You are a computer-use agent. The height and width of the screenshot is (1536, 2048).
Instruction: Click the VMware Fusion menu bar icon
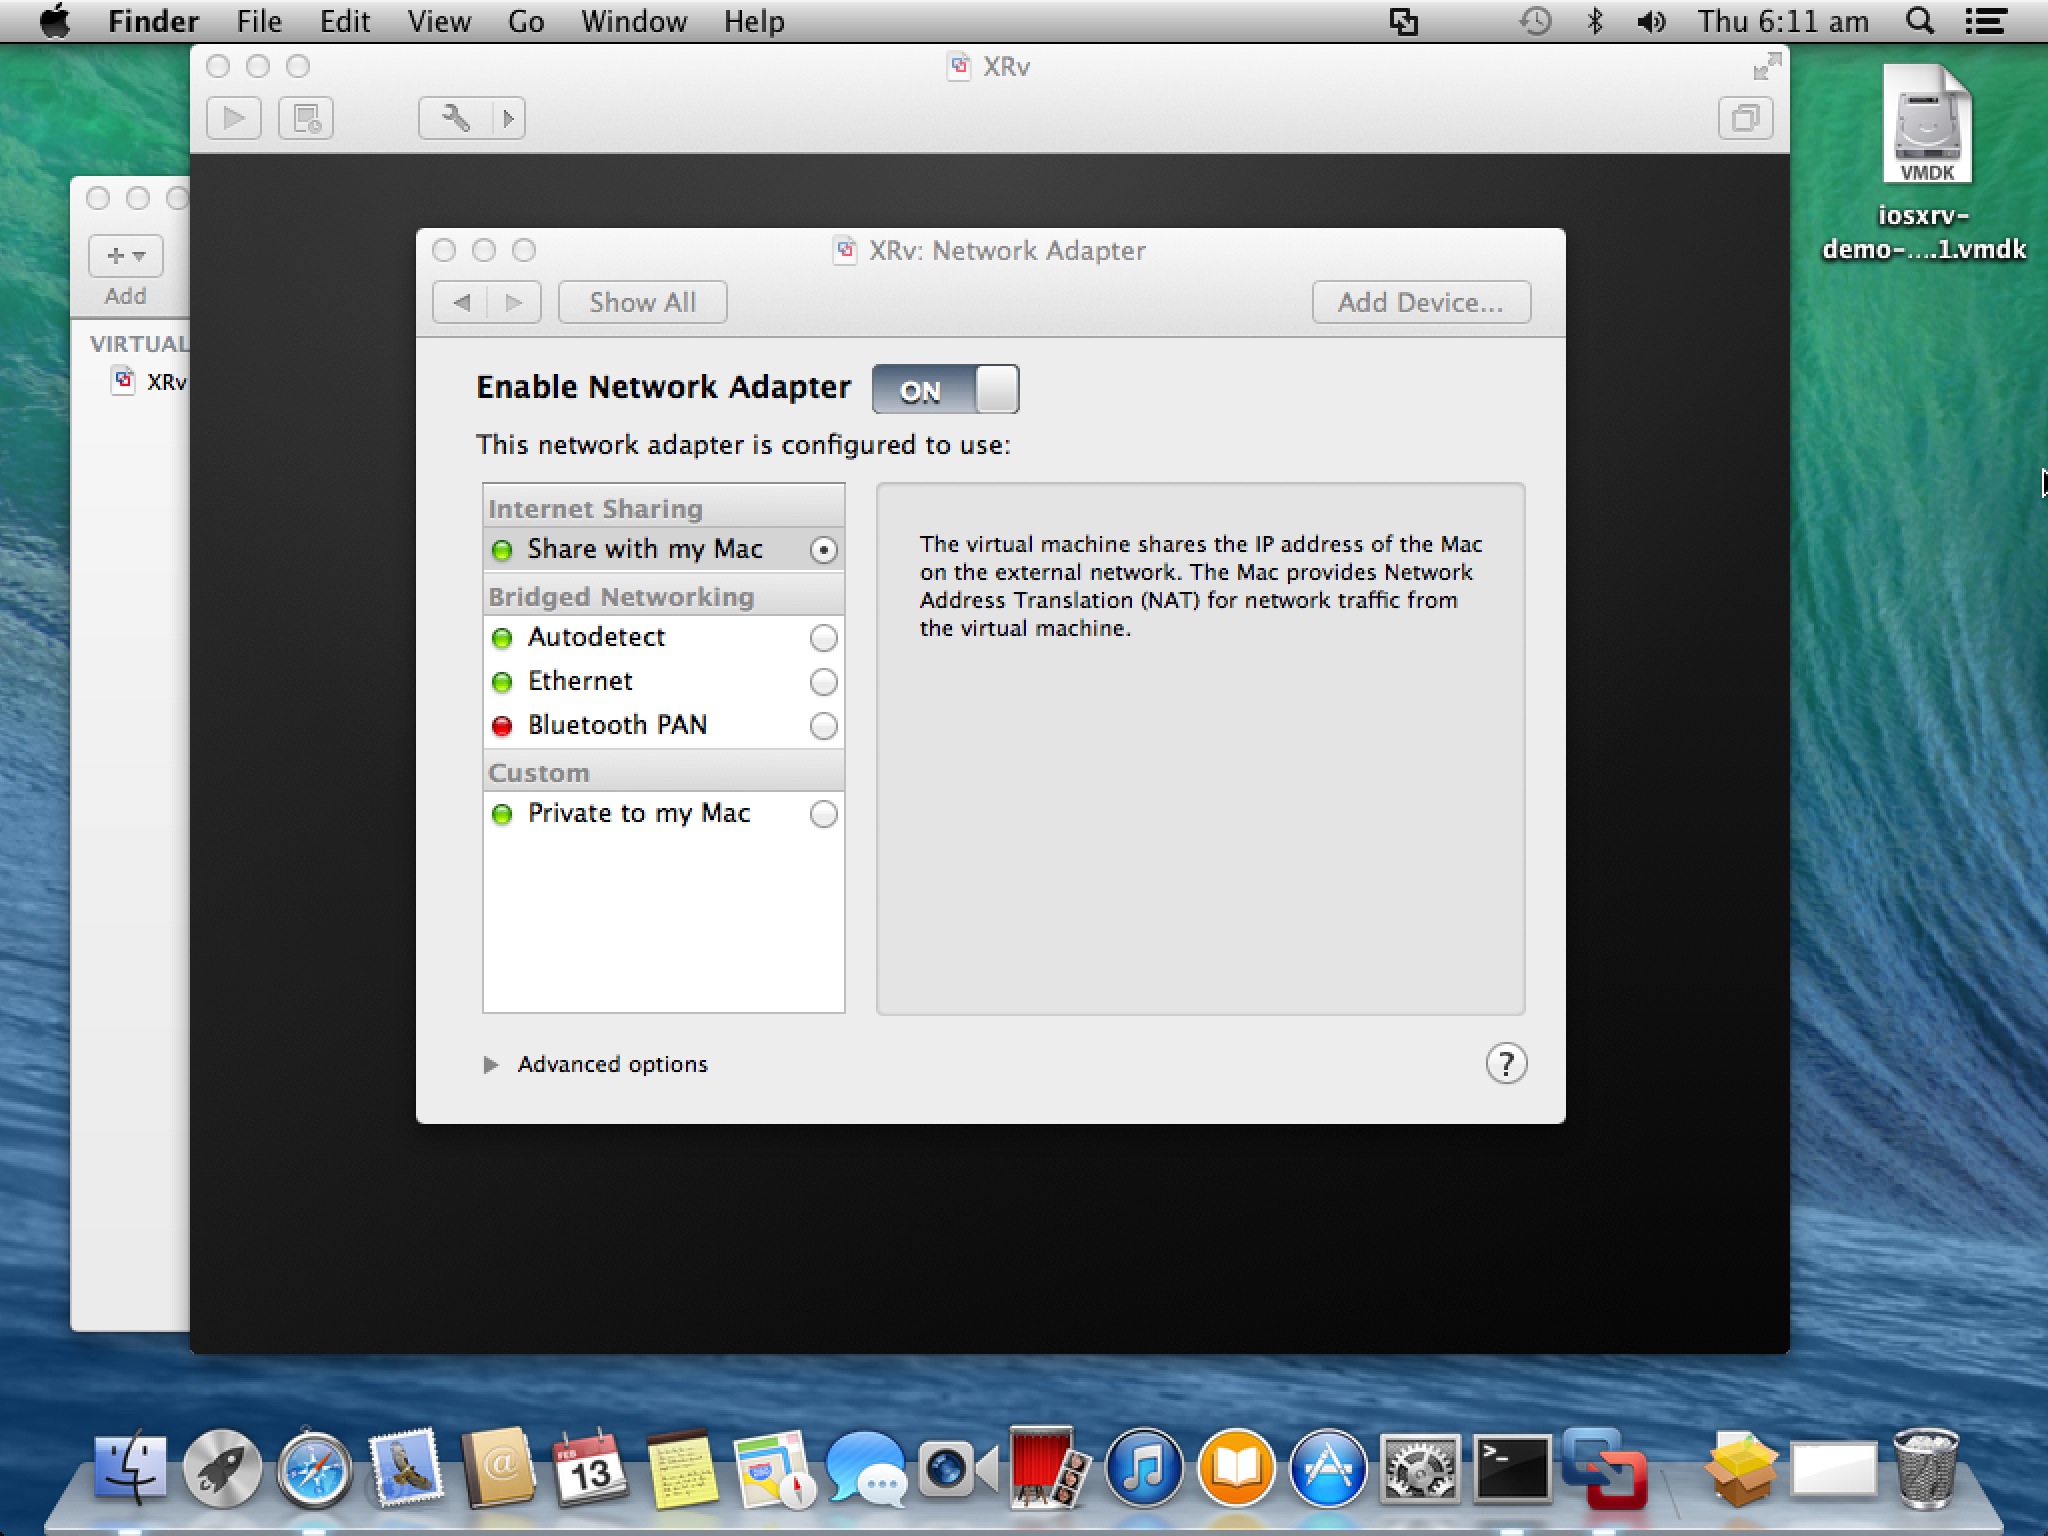pyautogui.click(x=1404, y=21)
